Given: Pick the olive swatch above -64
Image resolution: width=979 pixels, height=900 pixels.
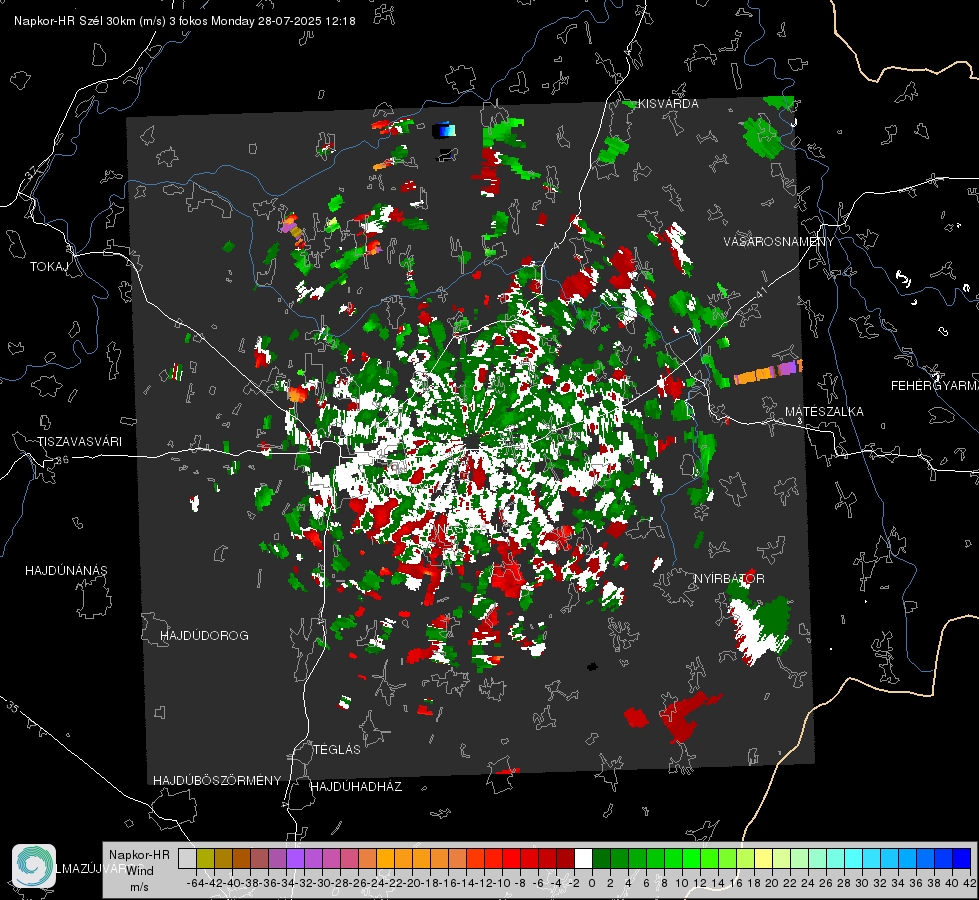Looking at the screenshot, I should 205,858.
